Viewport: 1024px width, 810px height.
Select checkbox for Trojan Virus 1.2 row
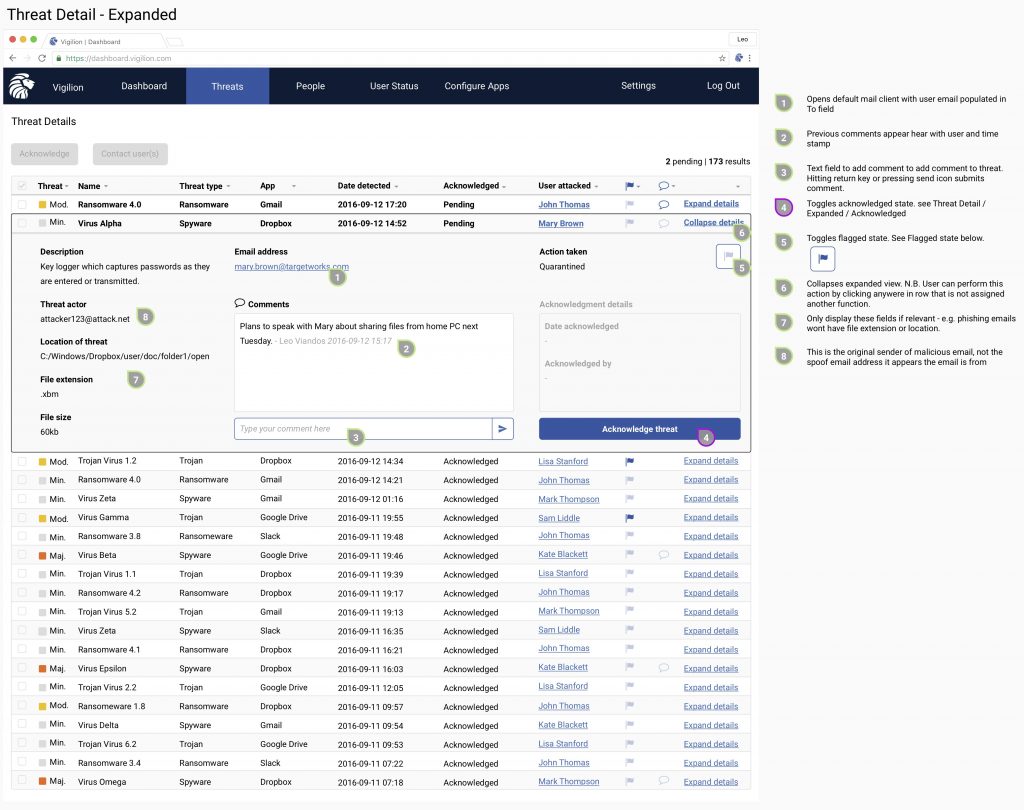pyautogui.click(x=22, y=462)
